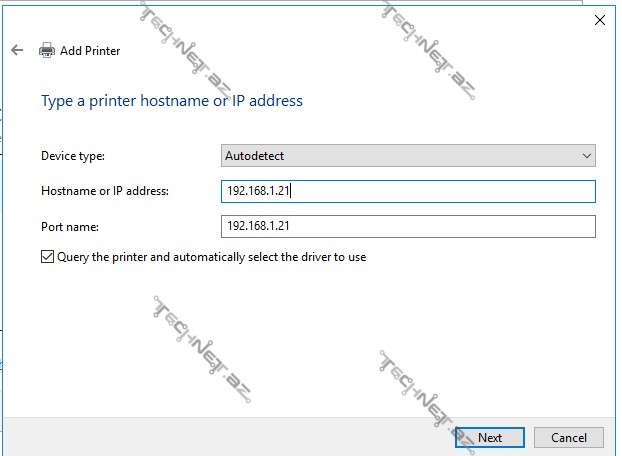
Task: Click the Tech-Net.az watermark below the checkbox
Action: pos(202,346)
